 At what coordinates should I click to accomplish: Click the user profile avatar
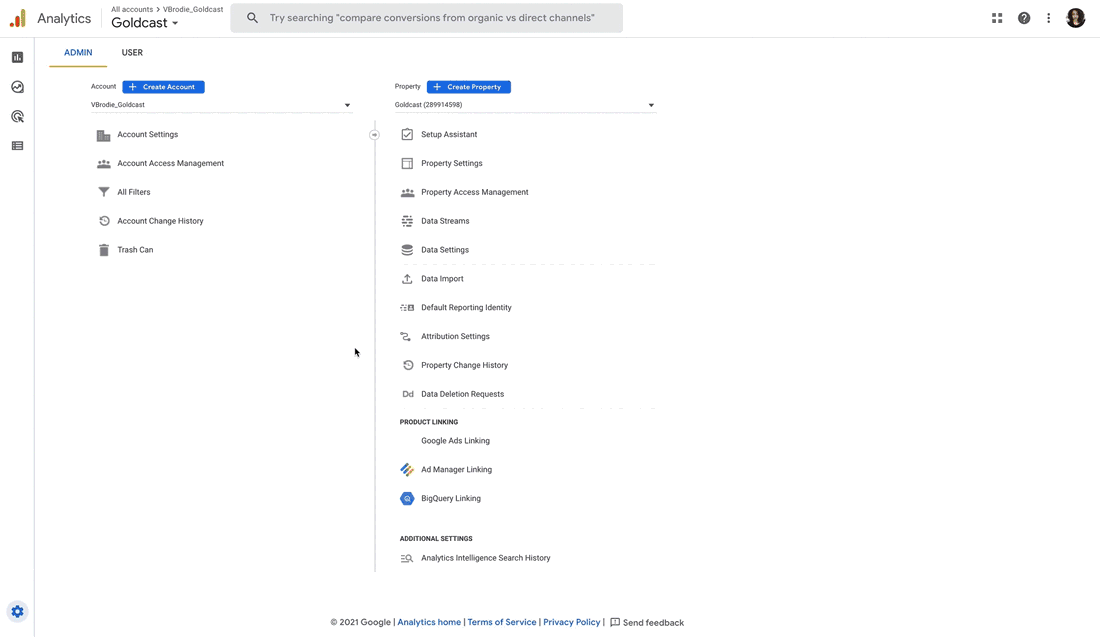coord(1075,18)
